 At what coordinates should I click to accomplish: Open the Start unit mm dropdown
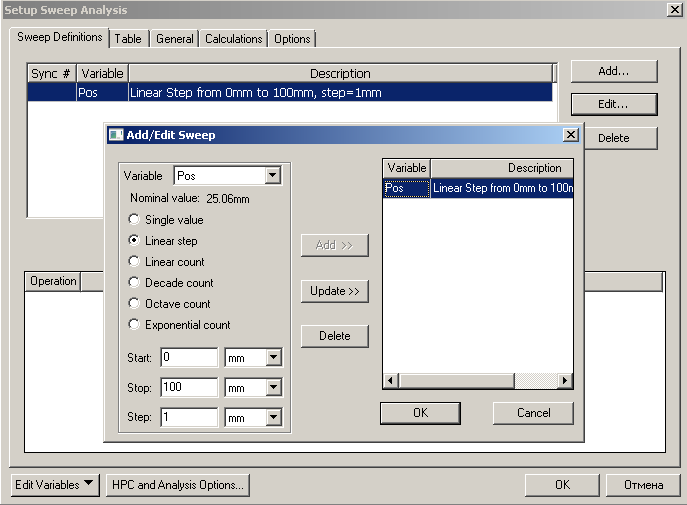point(273,357)
